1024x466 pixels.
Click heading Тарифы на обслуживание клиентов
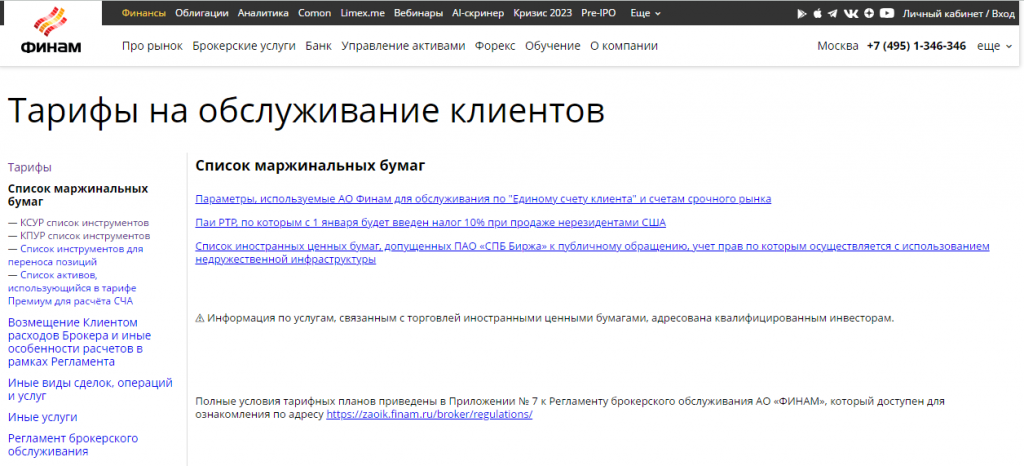pyautogui.click(x=306, y=111)
